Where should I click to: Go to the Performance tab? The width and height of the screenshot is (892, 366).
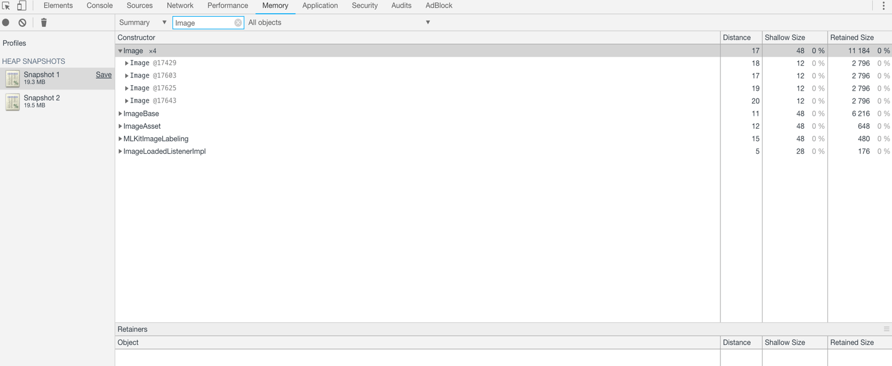(228, 6)
